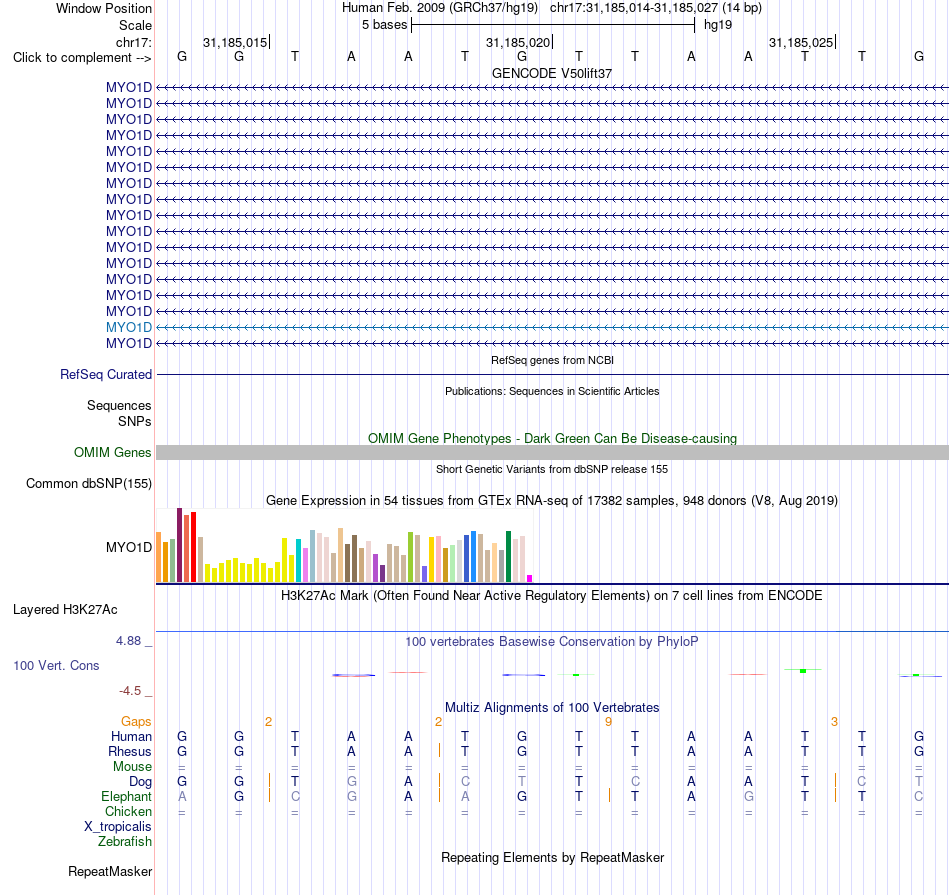Click the 'Click to complement -->' label
Viewport: 950px width, 895px height.
pos(82,58)
